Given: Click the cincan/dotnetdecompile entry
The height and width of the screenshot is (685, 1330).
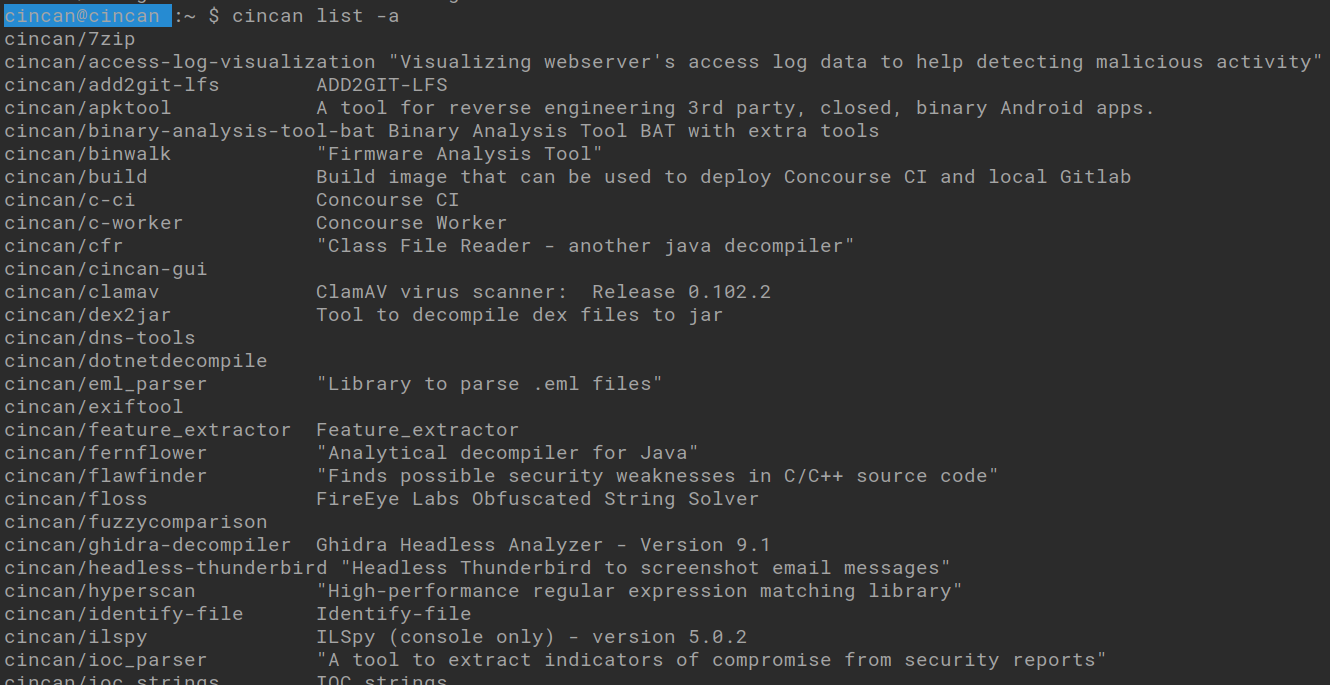Looking at the screenshot, I should 135,361.
